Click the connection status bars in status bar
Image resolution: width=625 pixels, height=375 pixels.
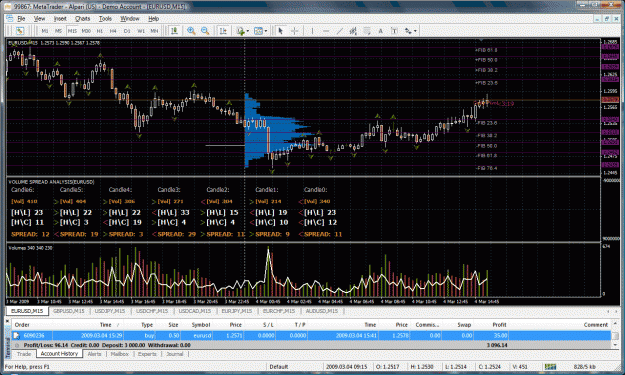550,367
